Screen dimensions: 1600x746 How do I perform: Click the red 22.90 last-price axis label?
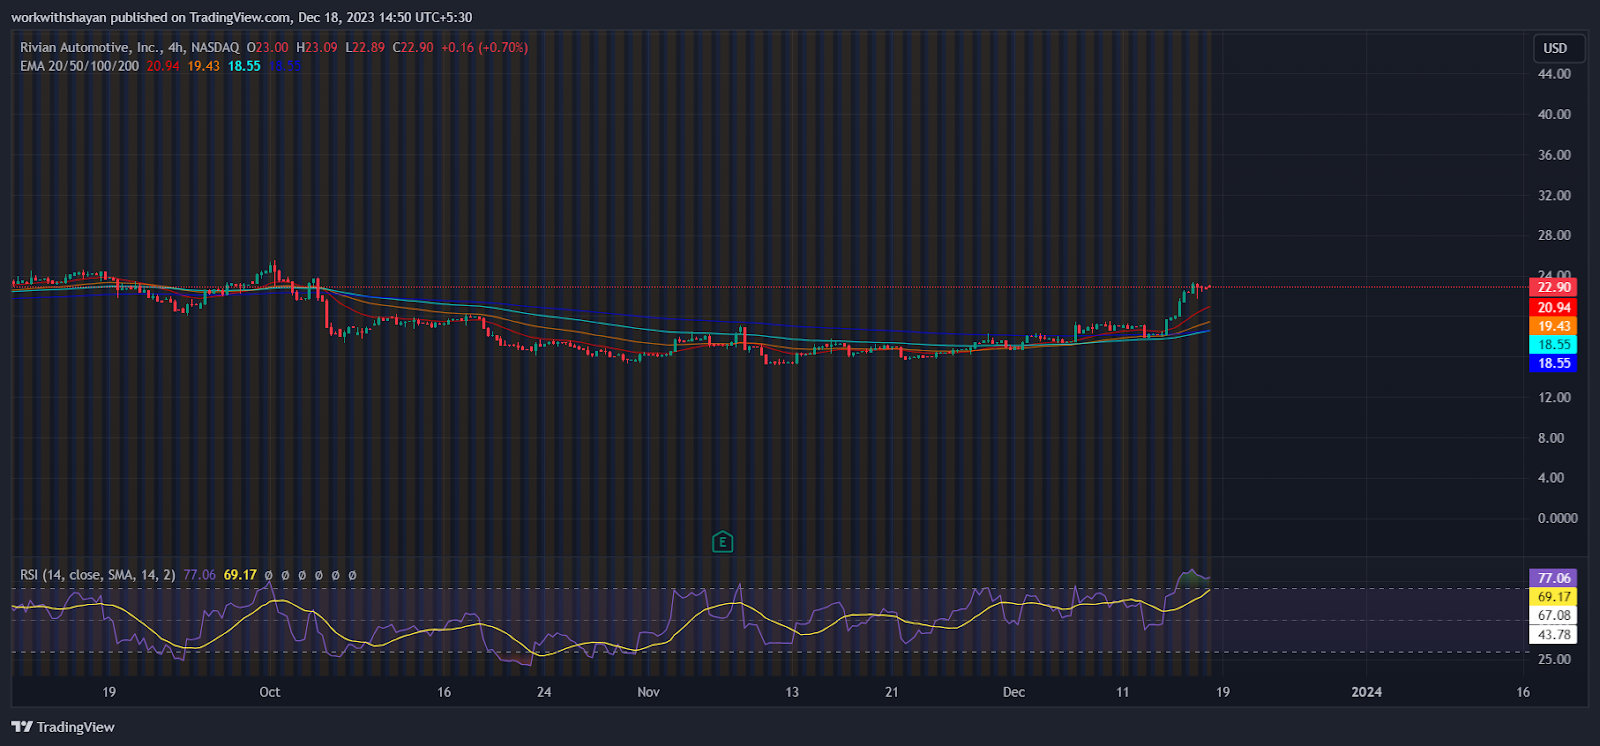pos(1554,287)
